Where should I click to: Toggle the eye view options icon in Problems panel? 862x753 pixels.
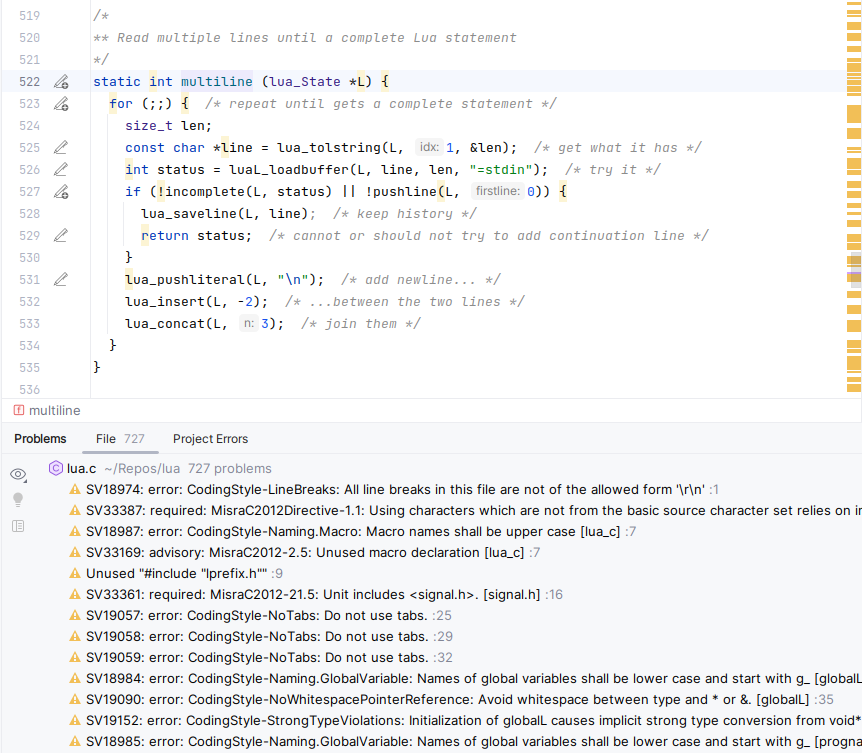tap(18, 474)
